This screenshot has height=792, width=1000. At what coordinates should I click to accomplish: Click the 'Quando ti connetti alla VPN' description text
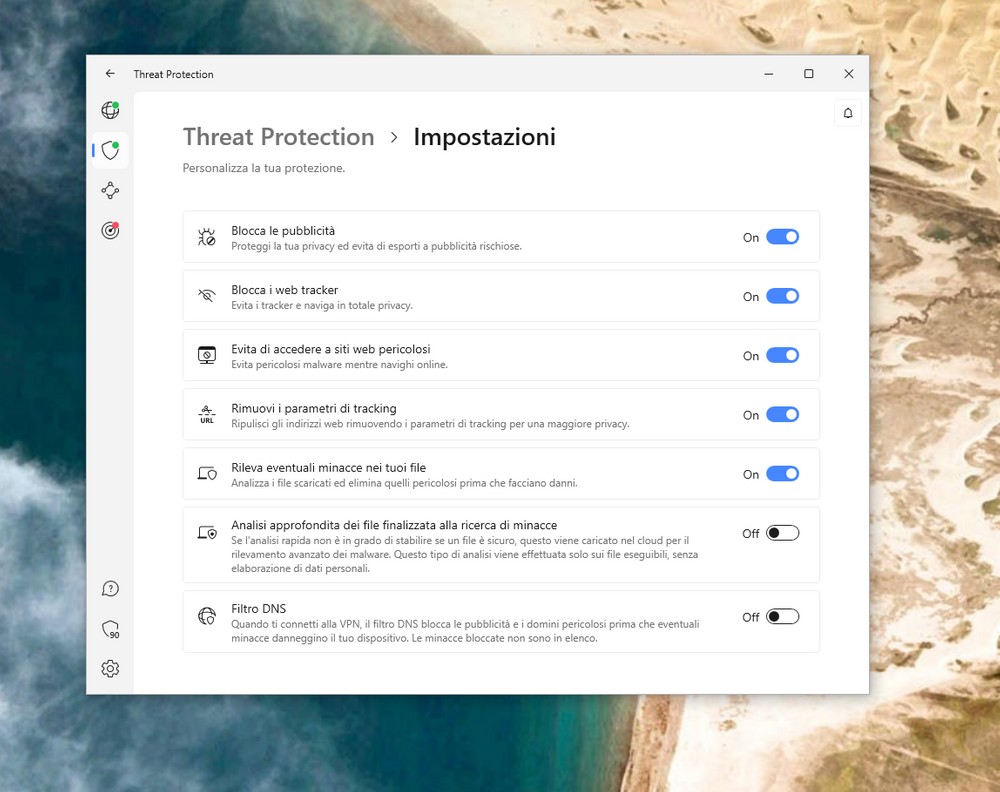coord(465,631)
